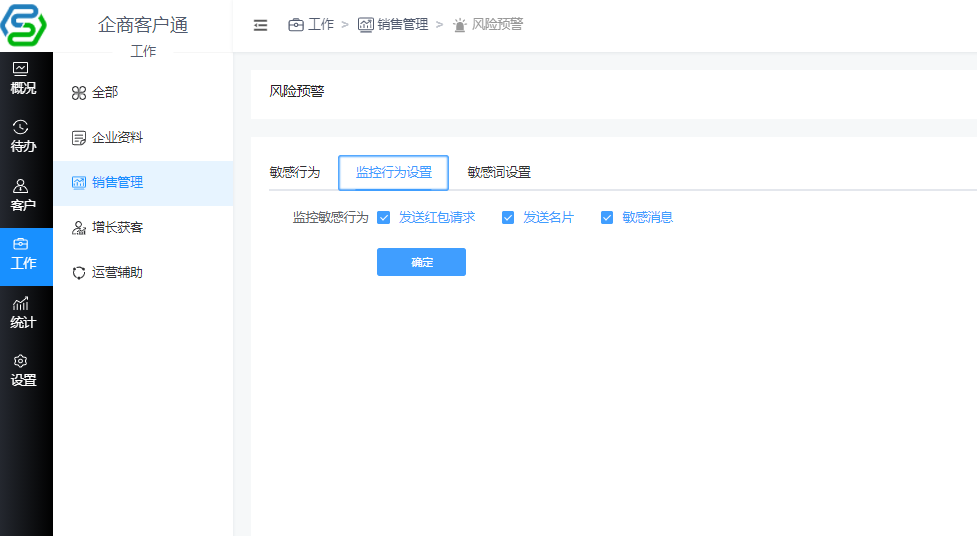977x536 pixels.
Task: Open the 概况 overview sidebar icon
Action: pos(21,69)
